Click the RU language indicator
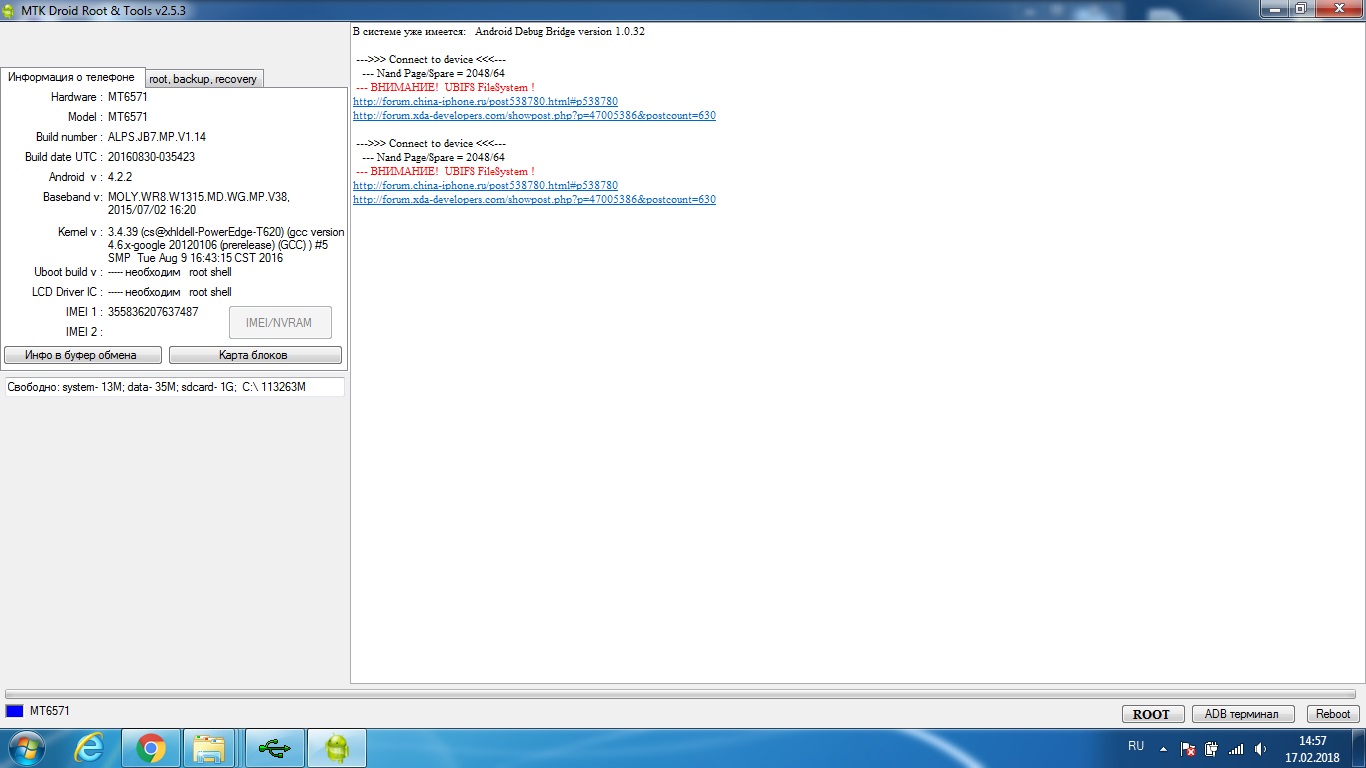 (x=1136, y=746)
